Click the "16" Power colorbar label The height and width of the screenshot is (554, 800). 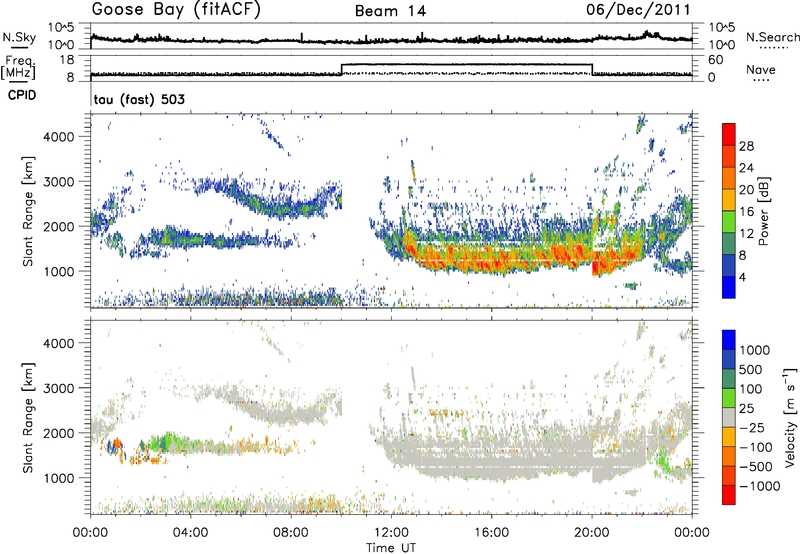(x=746, y=212)
